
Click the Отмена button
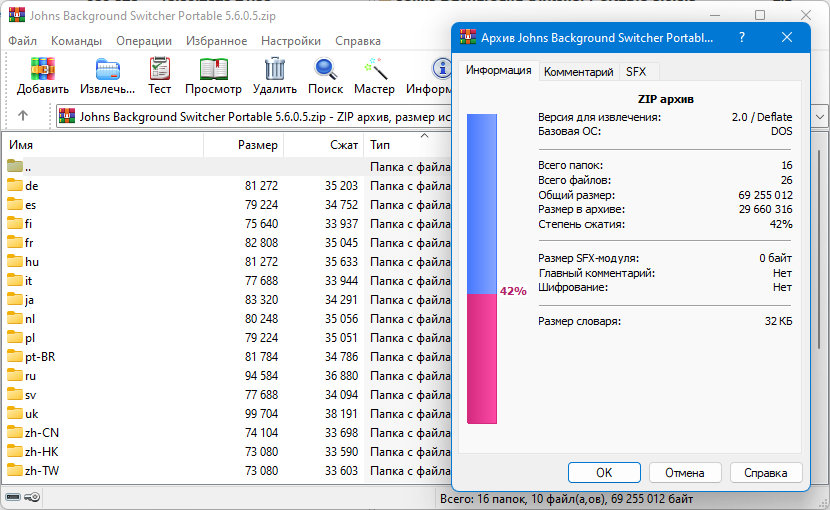(685, 472)
